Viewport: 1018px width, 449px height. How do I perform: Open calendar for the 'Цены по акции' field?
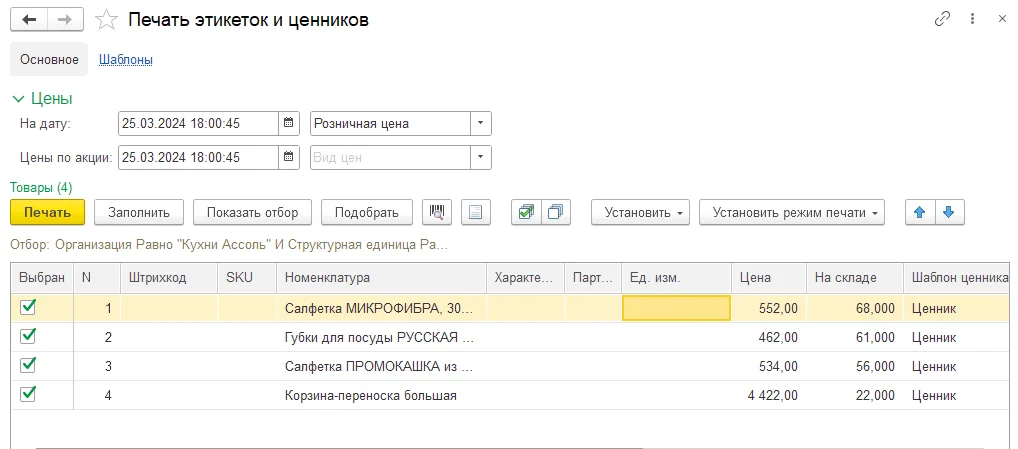[289, 157]
